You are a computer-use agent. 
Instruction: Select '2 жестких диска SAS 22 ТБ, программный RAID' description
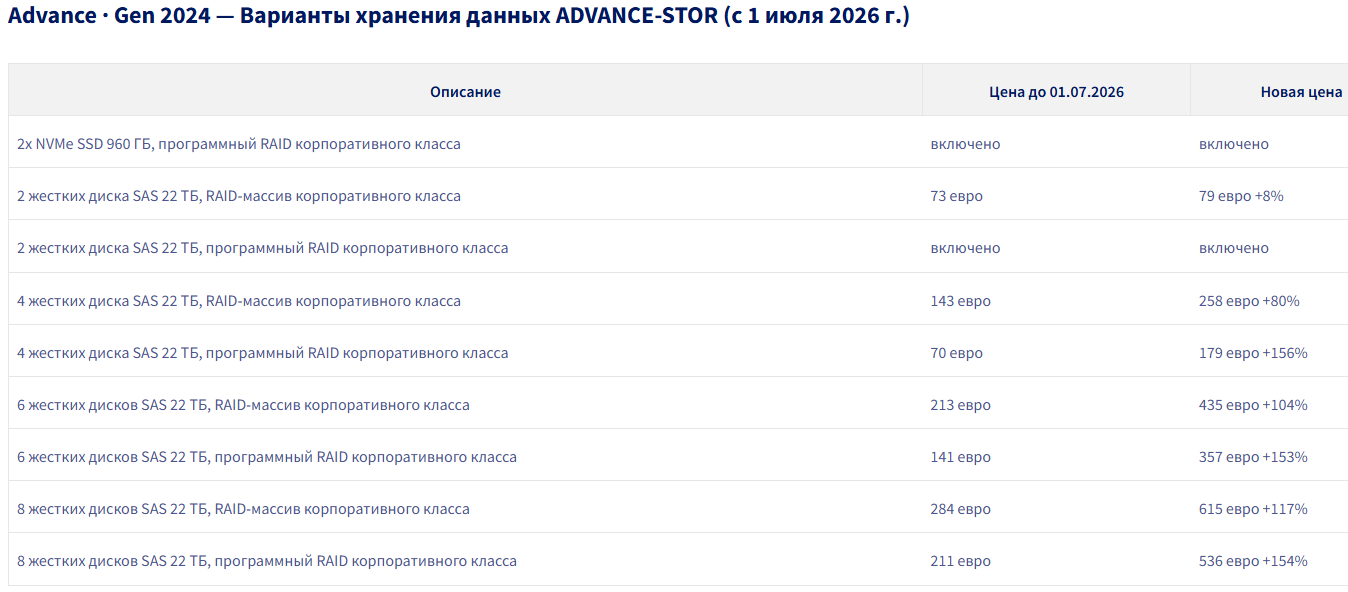pyautogui.click(x=262, y=248)
